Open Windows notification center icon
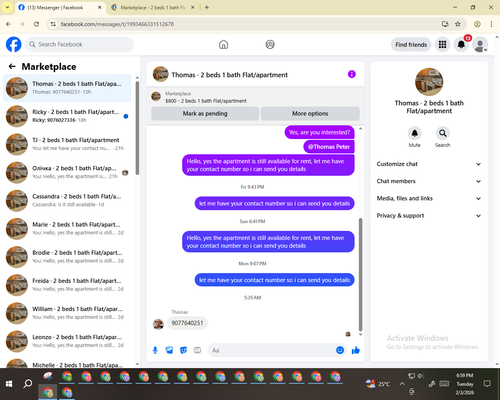This screenshot has height=400, width=500. [x=487, y=384]
